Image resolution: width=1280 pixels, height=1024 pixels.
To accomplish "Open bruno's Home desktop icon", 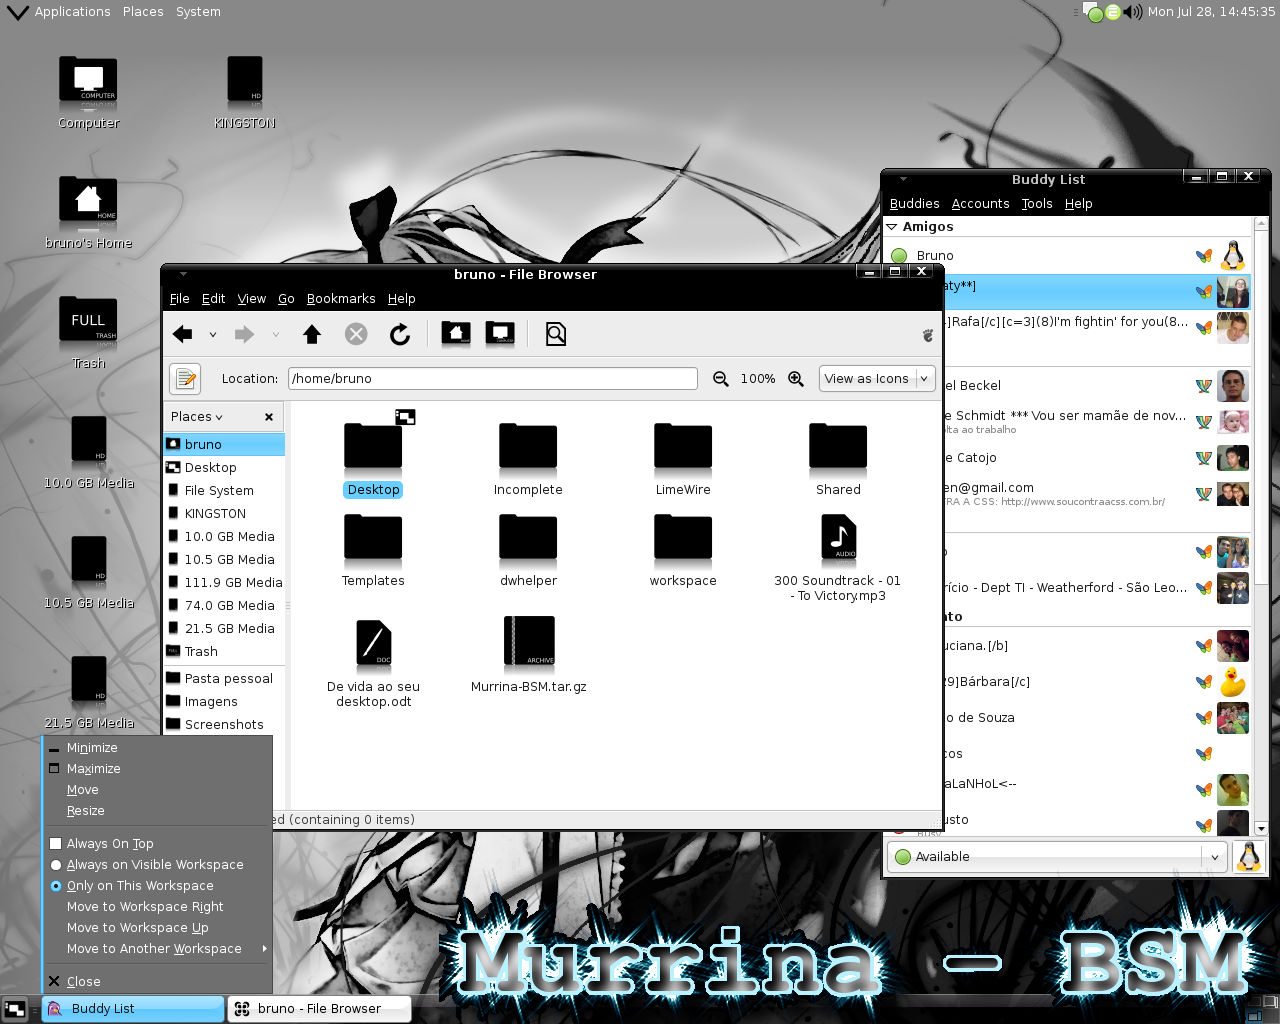I will pyautogui.click(x=88, y=212).
